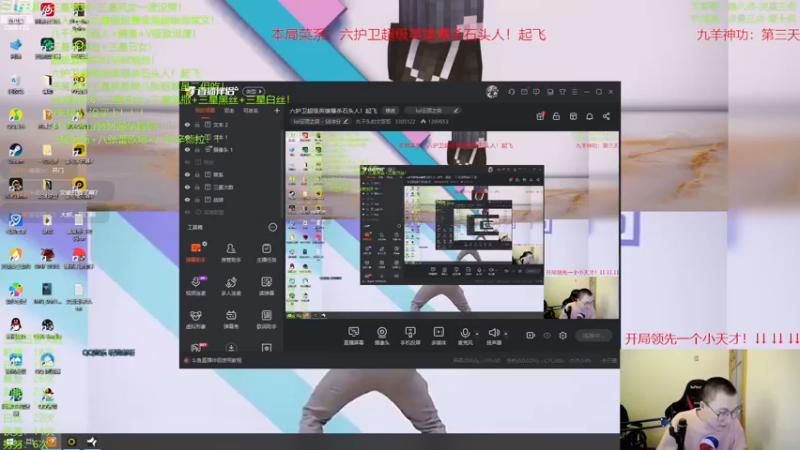
Task: Click the pencil icon beside the rank text
Action: pyautogui.click(x=346, y=121)
